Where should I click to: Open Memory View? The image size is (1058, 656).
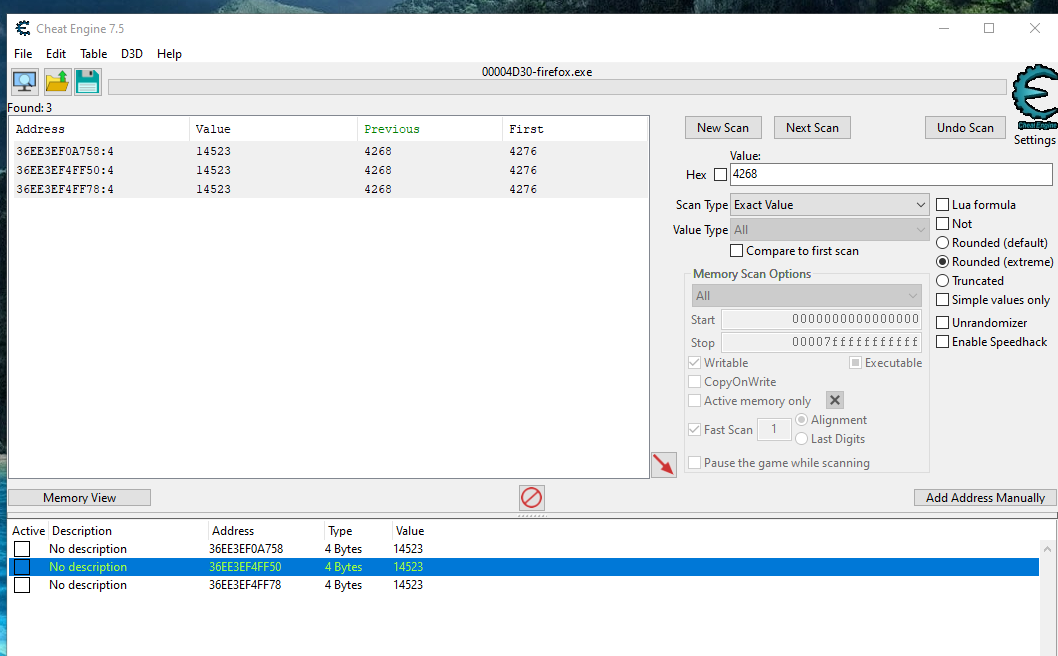(79, 497)
